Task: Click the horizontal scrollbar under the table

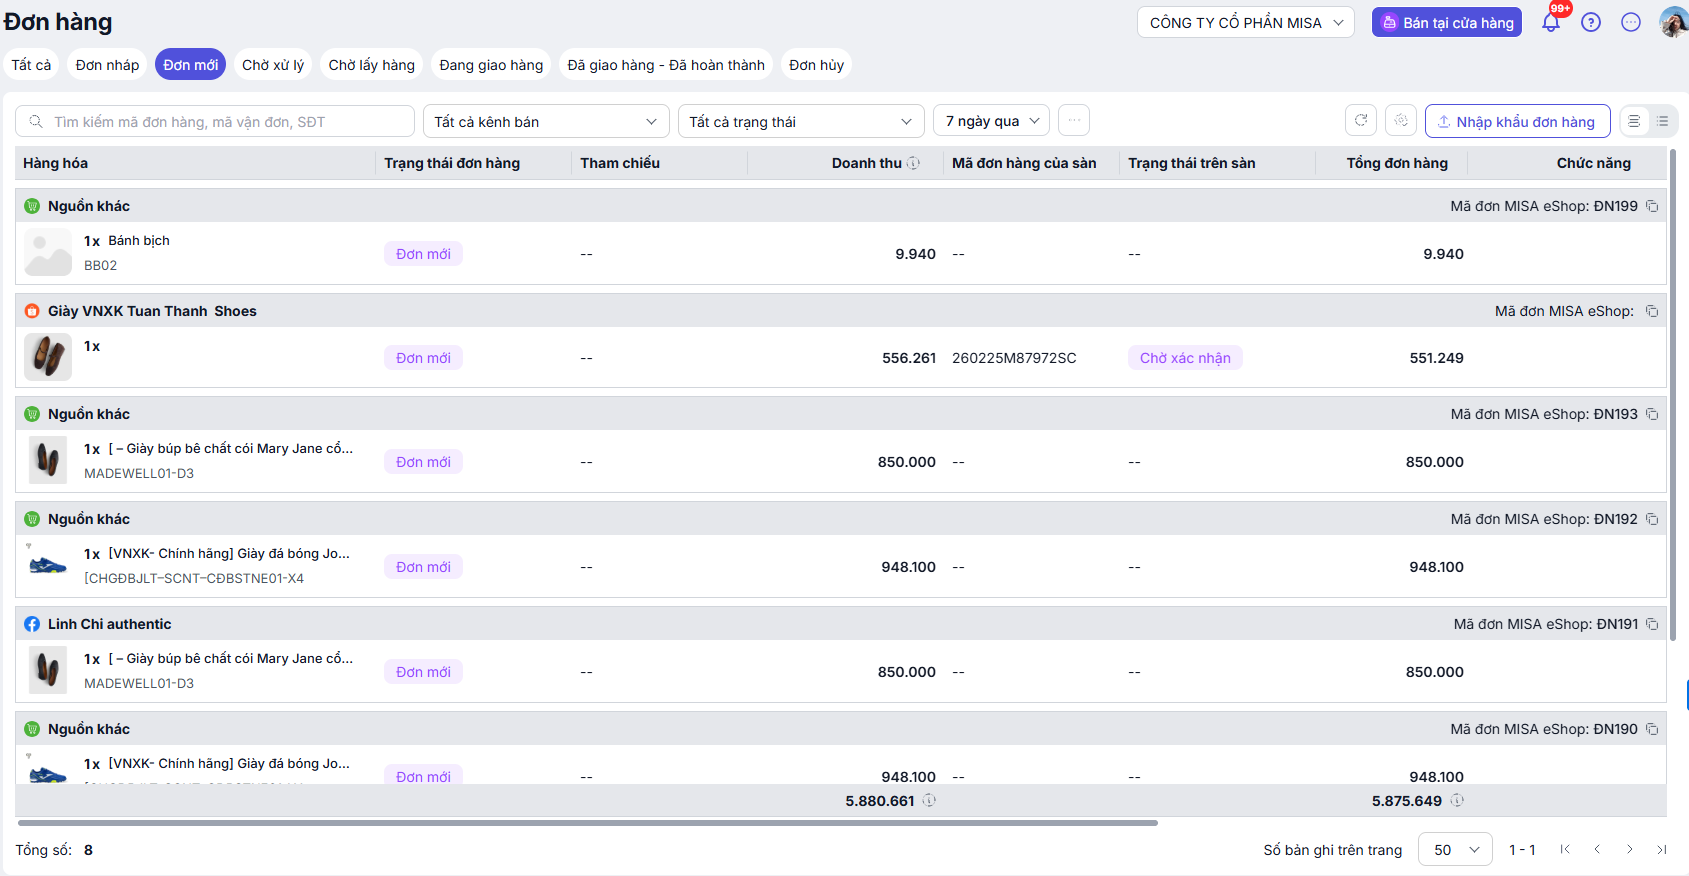Action: [x=588, y=823]
